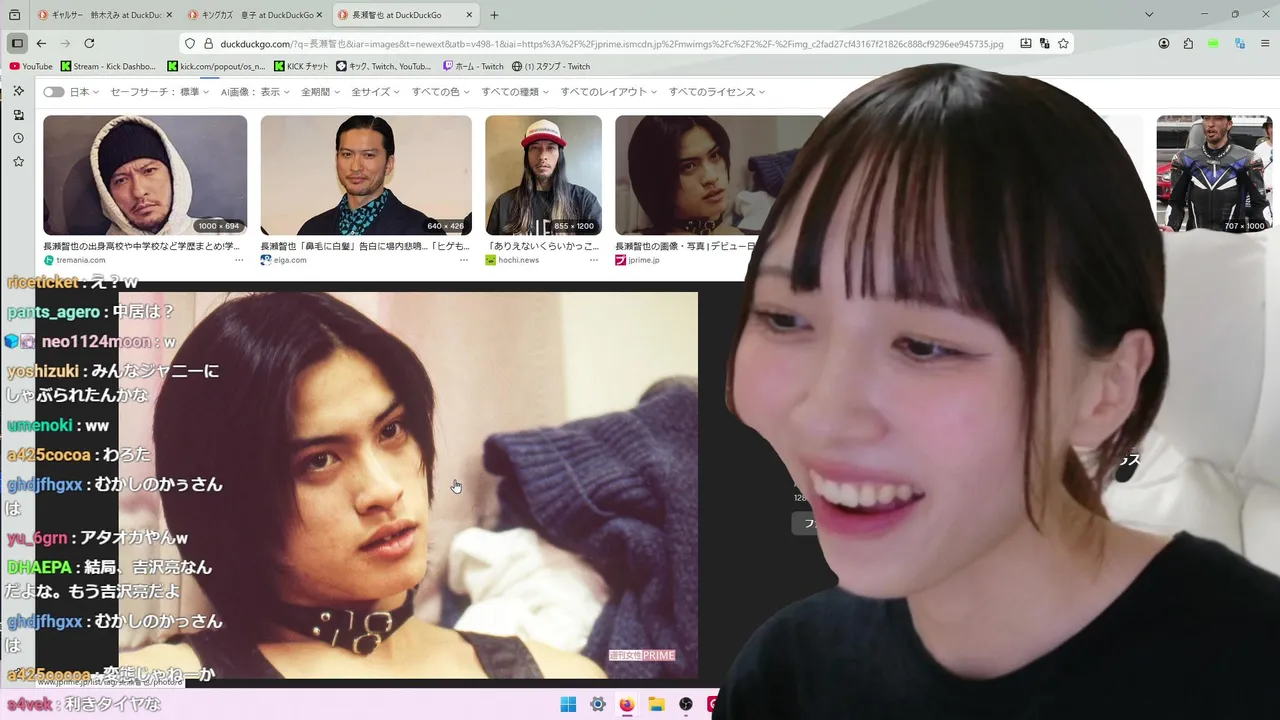The image size is (1280, 720).
Task: Open the すべてのライセンス license dropdown
Action: tap(717, 92)
